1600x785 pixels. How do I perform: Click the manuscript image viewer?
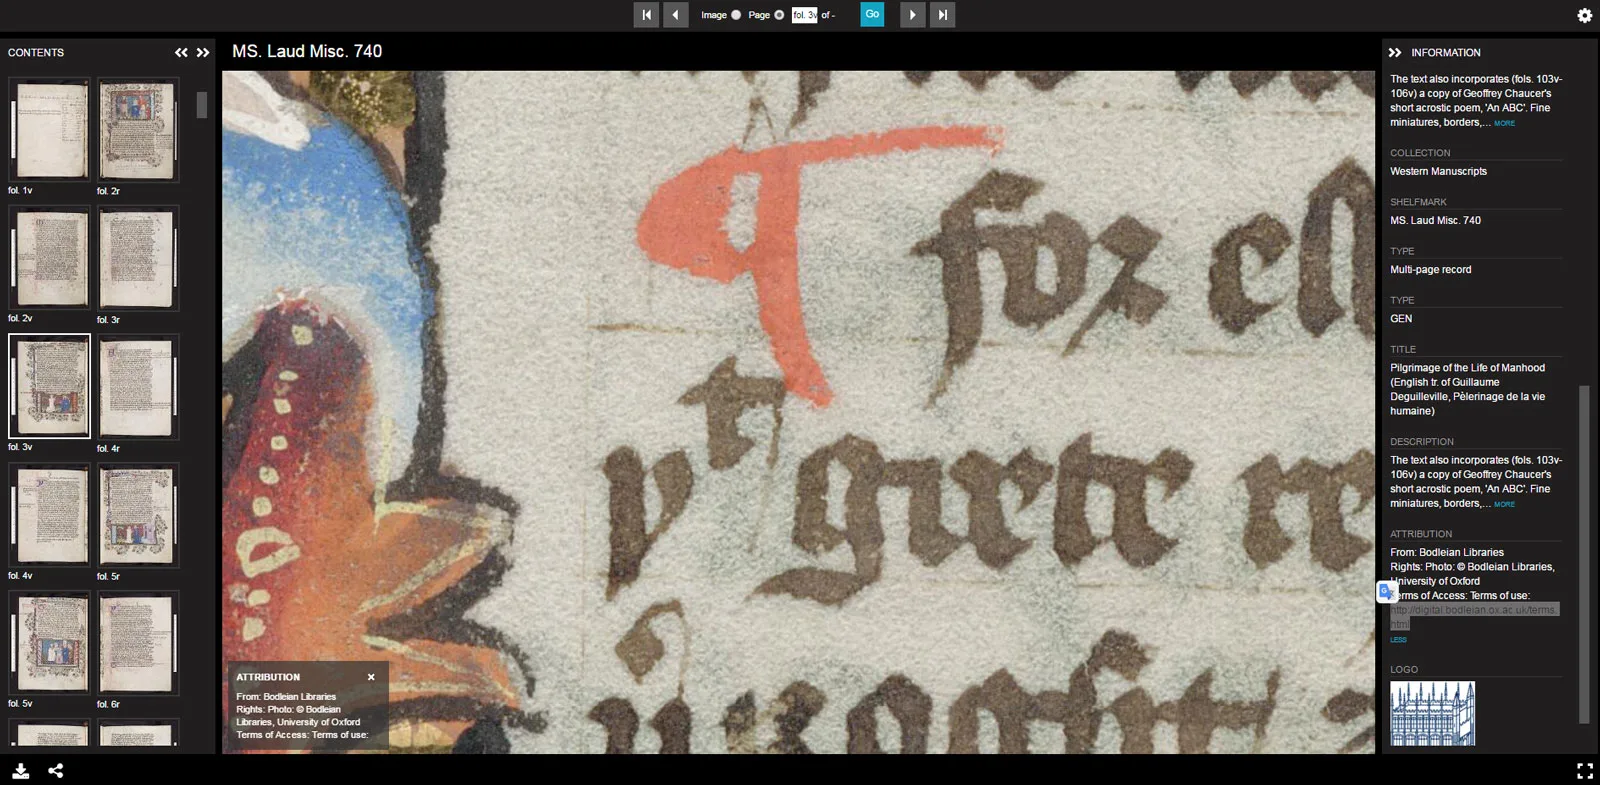tap(798, 412)
